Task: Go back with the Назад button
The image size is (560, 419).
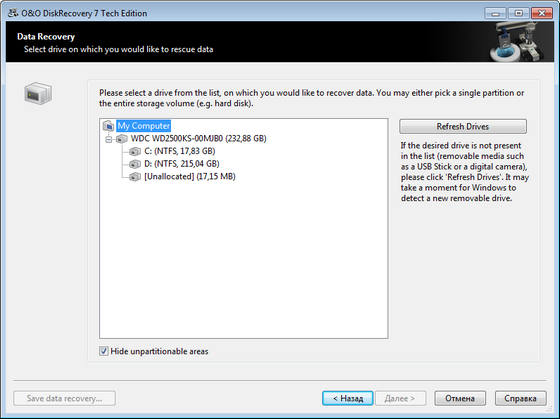Action: [348, 398]
